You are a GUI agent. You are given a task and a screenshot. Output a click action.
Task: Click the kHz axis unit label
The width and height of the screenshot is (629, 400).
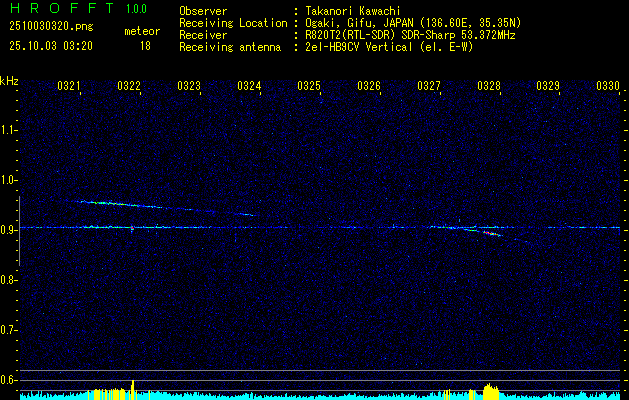[x=9, y=81]
